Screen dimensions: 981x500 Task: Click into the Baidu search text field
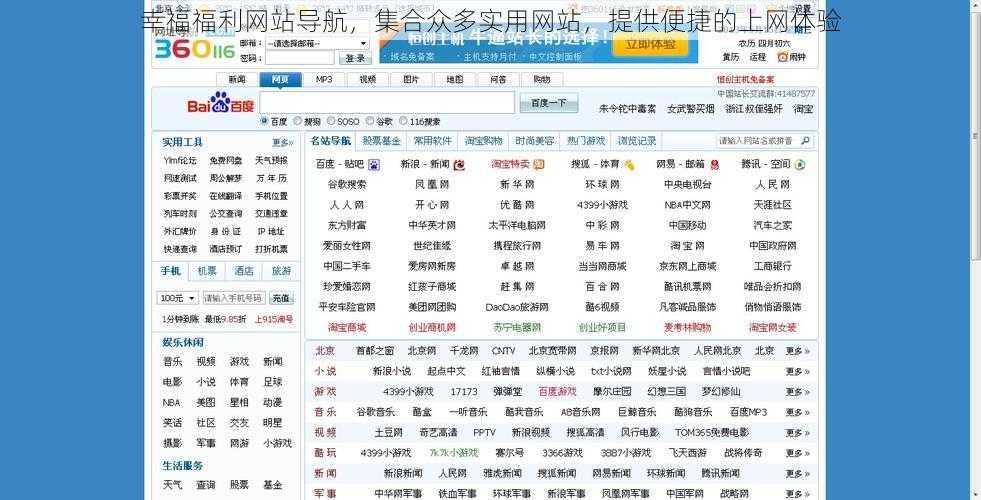click(387, 103)
